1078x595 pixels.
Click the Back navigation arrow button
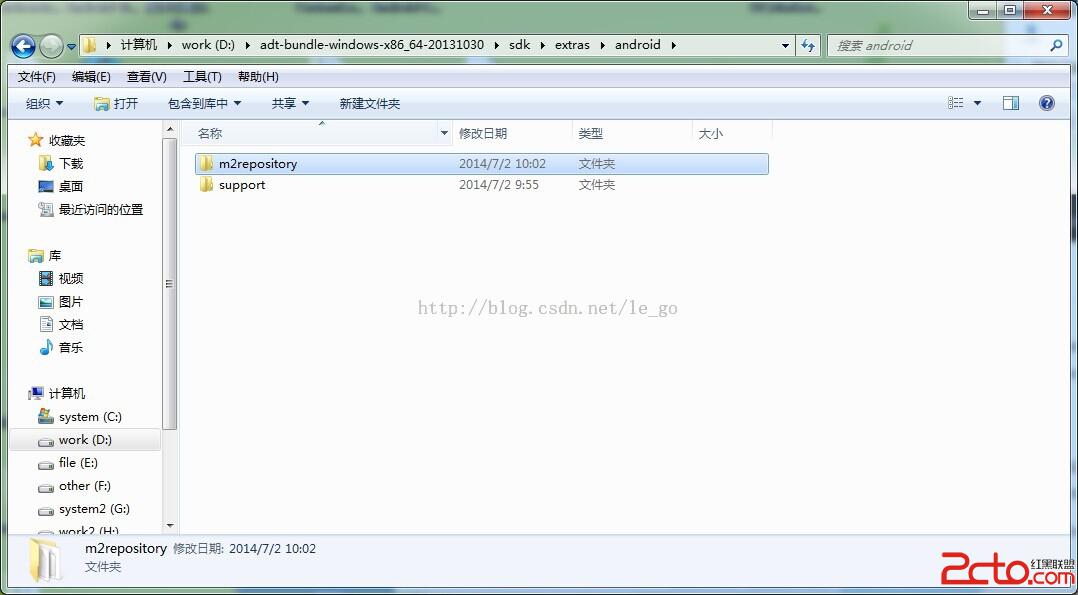(23, 46)
